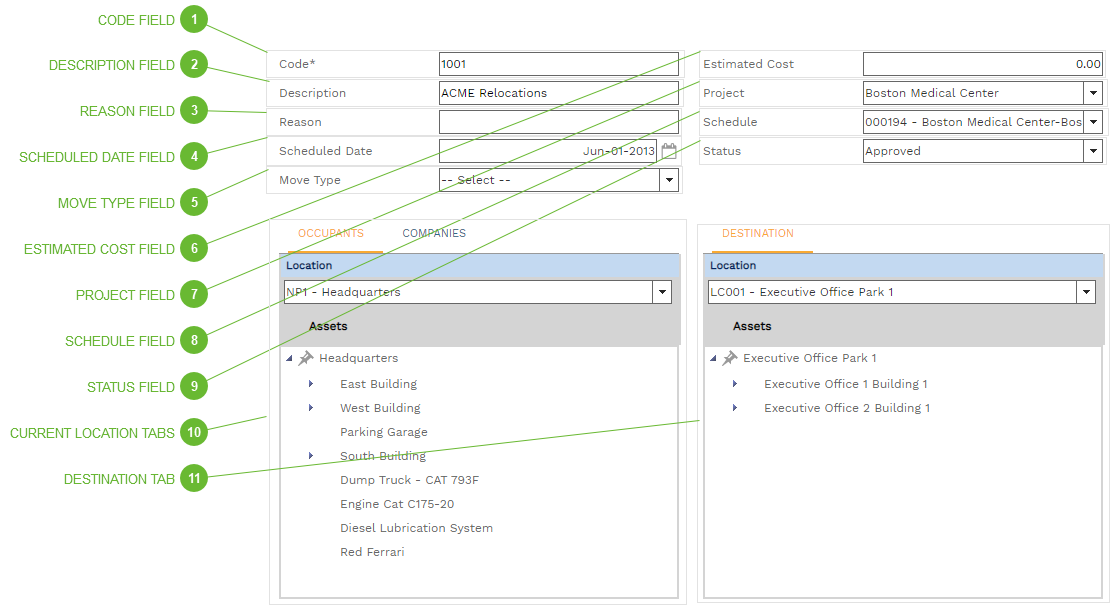Collapse the Headquarters root node

[x=289, y=358]
